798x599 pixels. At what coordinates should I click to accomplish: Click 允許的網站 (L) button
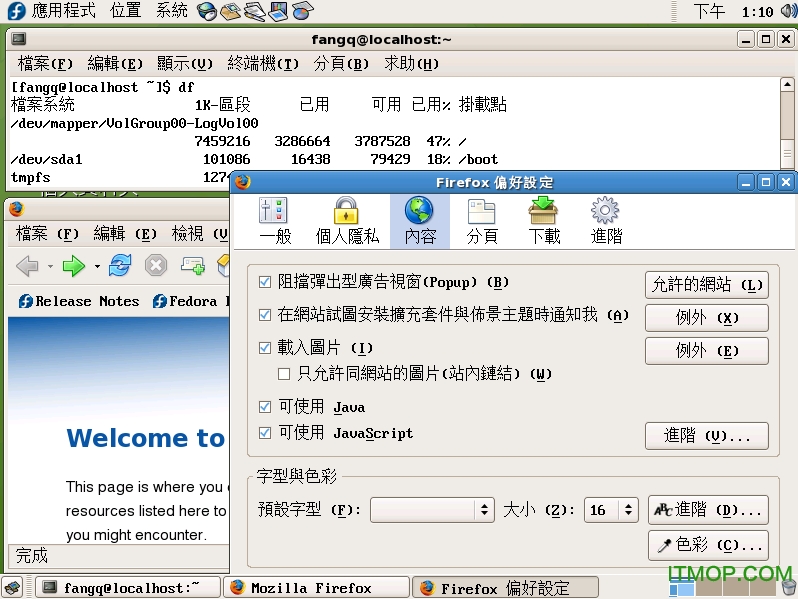(x=707, y=284)
